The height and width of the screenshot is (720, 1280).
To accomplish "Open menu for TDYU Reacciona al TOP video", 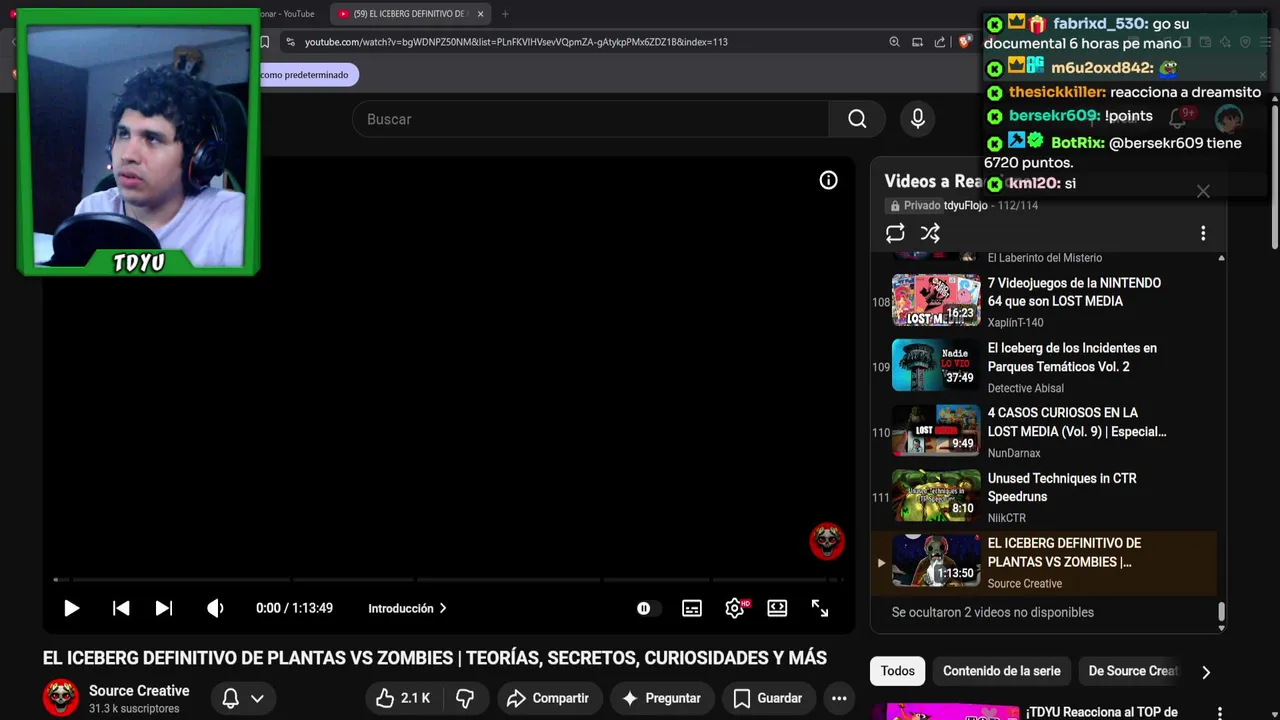I will point(1220,713).
